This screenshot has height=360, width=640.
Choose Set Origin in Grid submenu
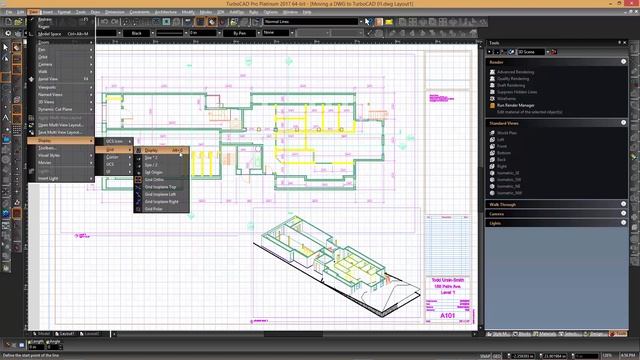[x=162, y=172]
